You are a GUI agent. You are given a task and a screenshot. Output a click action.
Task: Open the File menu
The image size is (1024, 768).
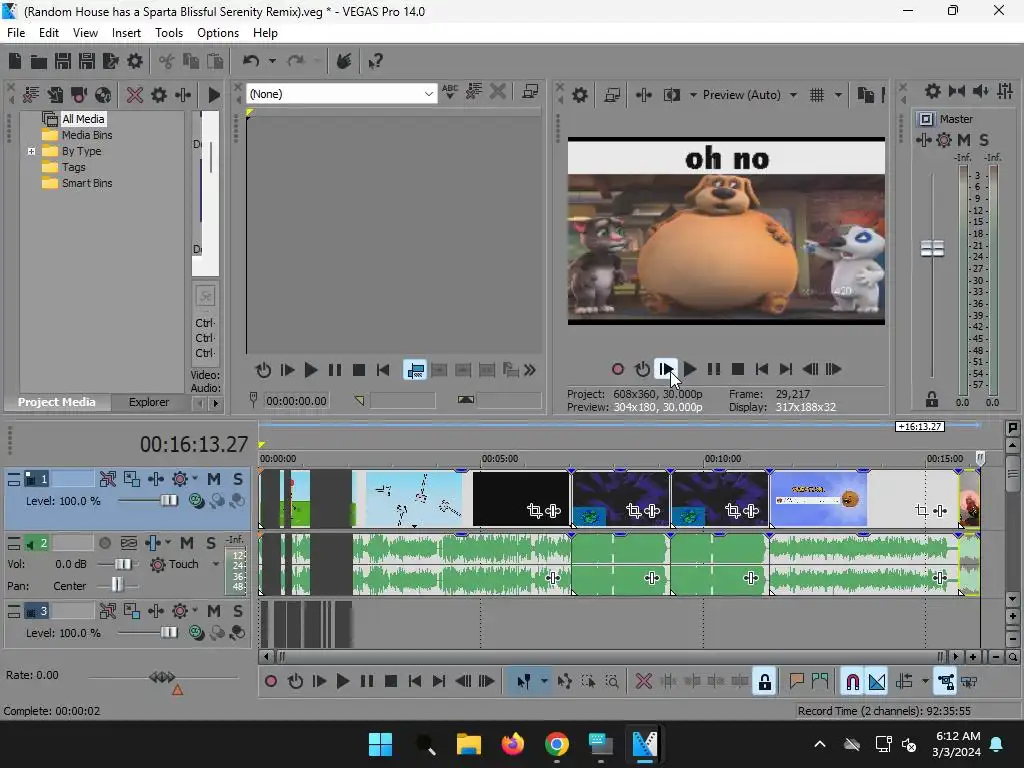pyautogui.click(x=16, y=33)
